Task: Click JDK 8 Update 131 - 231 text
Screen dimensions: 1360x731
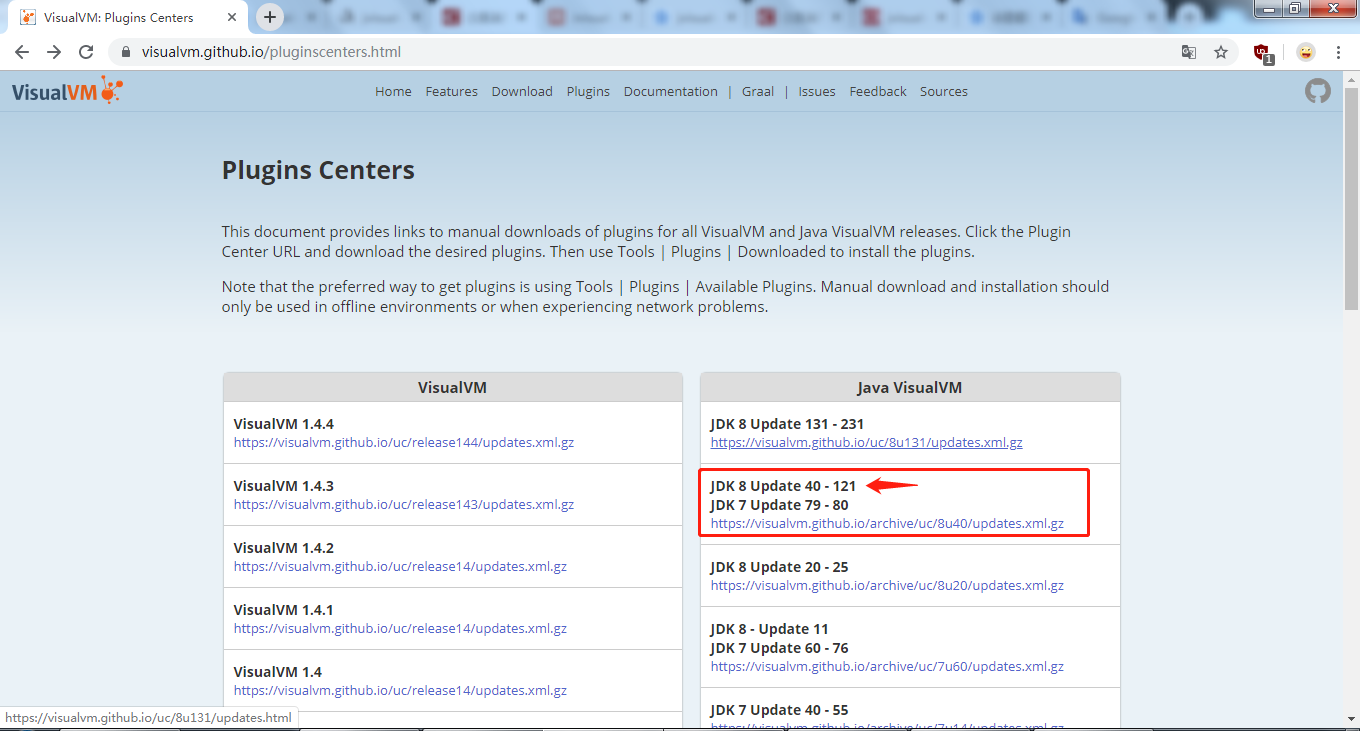Action: point(787,424)
